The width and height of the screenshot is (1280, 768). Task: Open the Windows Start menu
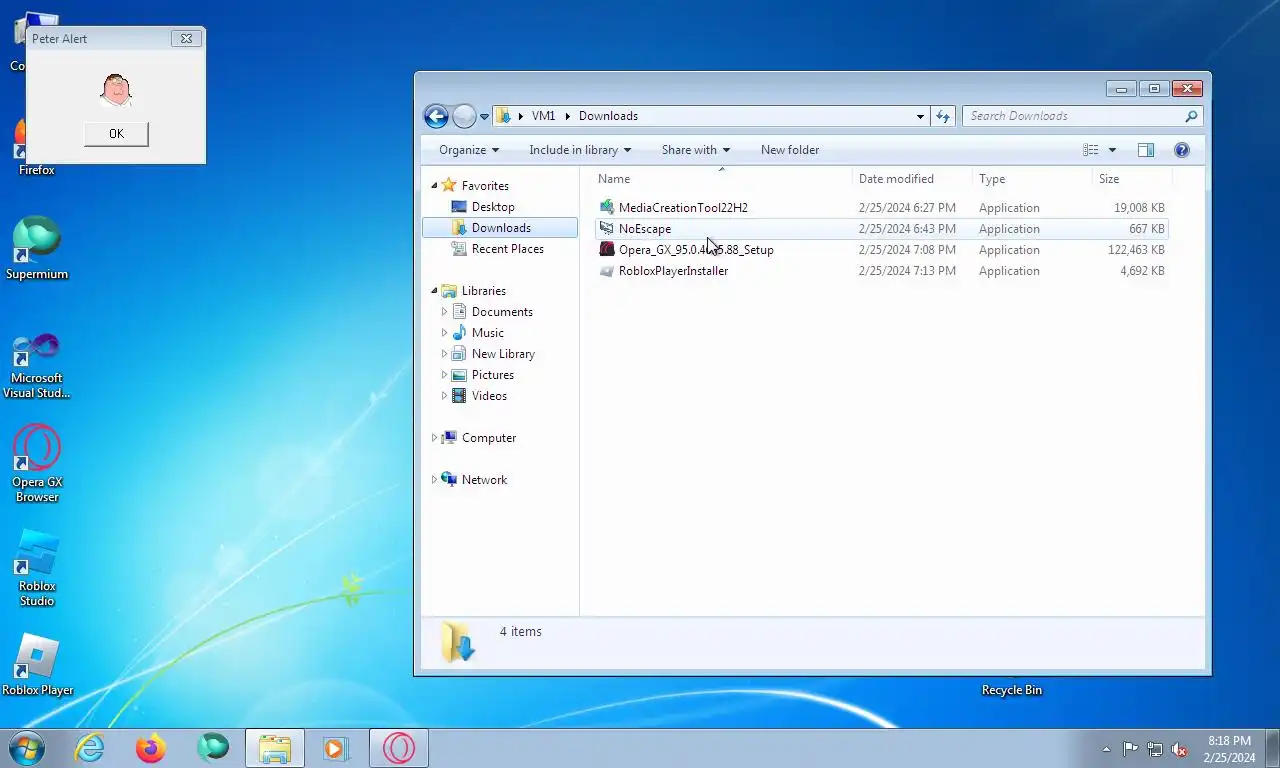pos(26,748)
